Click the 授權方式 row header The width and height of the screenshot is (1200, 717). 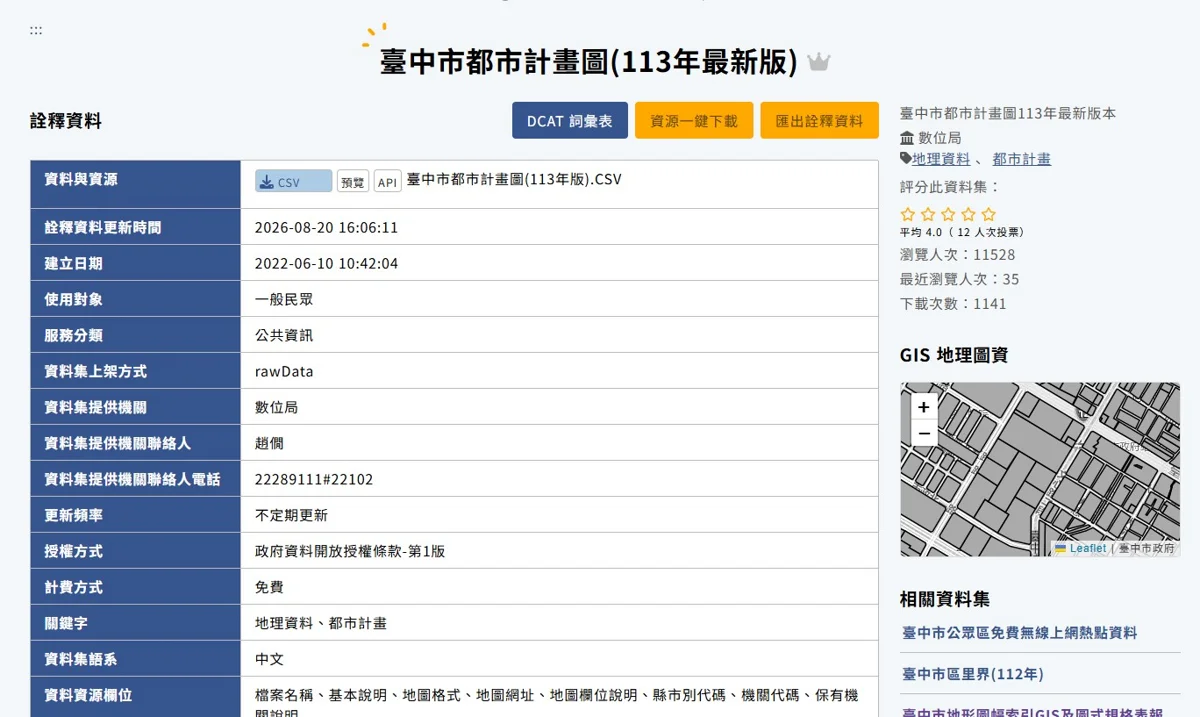(x=135, y=551)
